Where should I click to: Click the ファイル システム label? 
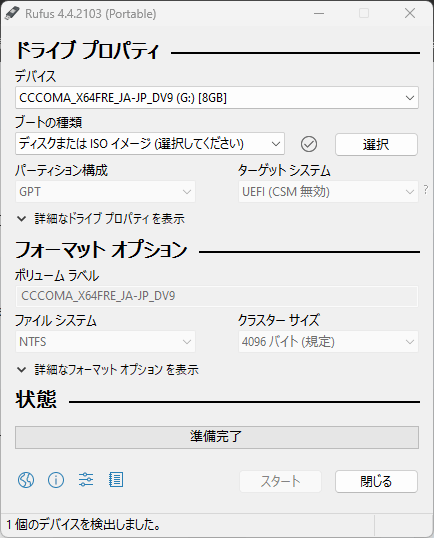tap(56, 320)
